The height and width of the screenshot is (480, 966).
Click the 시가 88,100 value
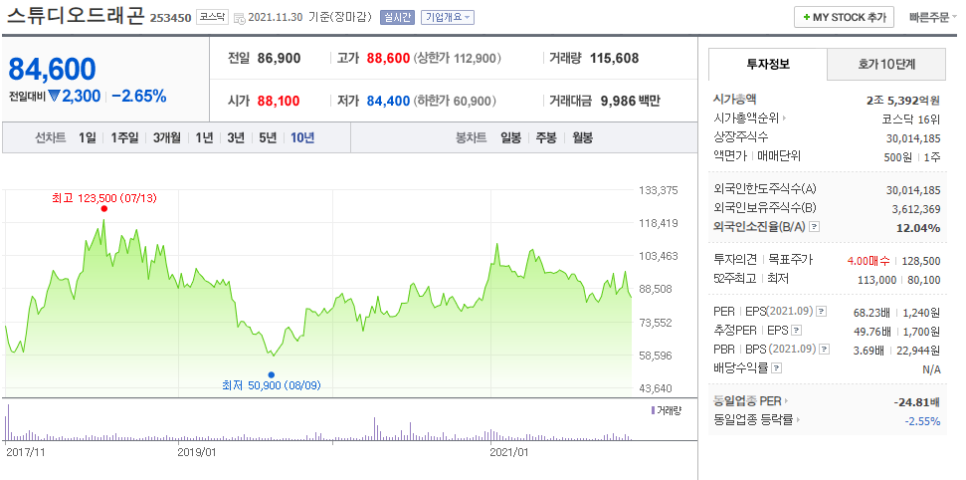[x=279, y=100]
